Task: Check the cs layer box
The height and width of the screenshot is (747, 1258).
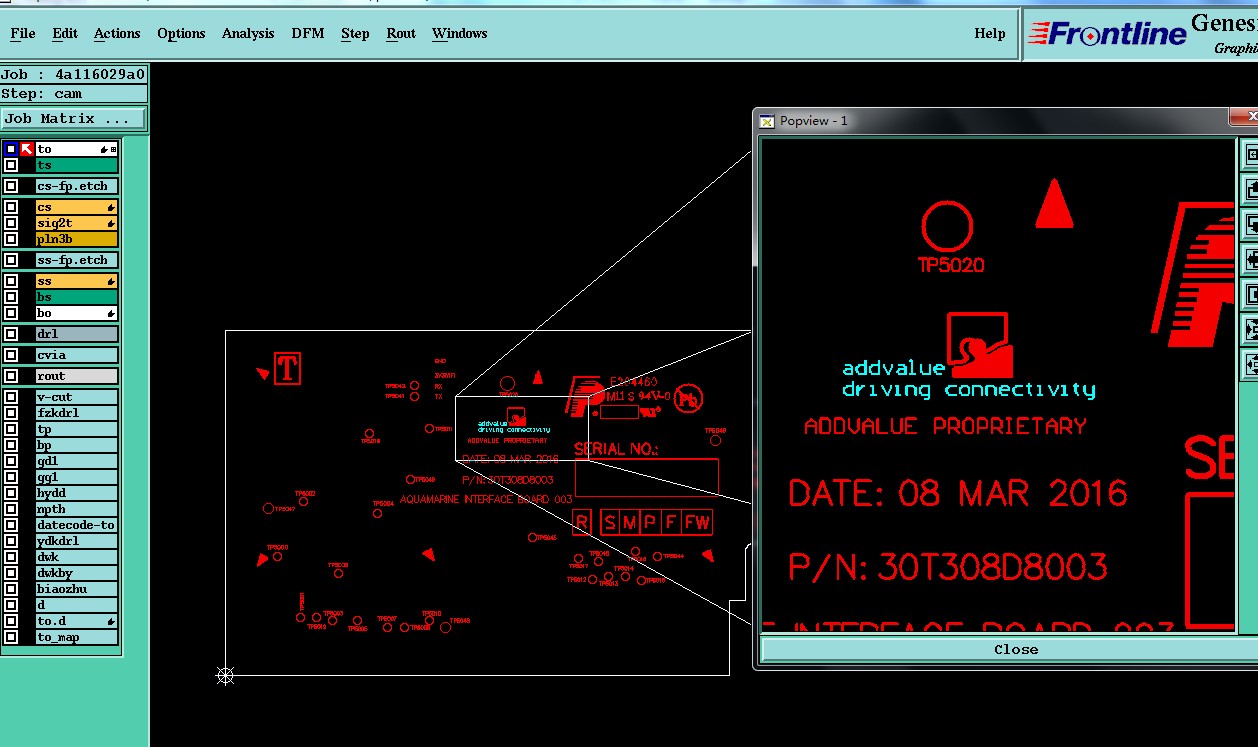Action: point(11,207)
